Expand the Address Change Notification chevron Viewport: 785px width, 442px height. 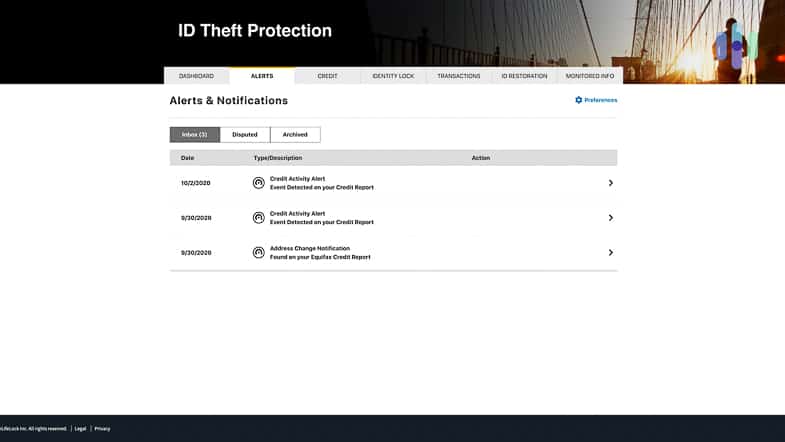coord(610,253)
